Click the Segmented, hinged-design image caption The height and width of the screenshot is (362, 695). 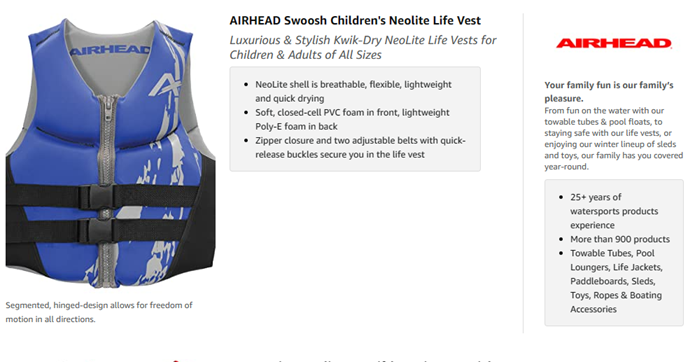pyautogui.click(x=99, y=312)
